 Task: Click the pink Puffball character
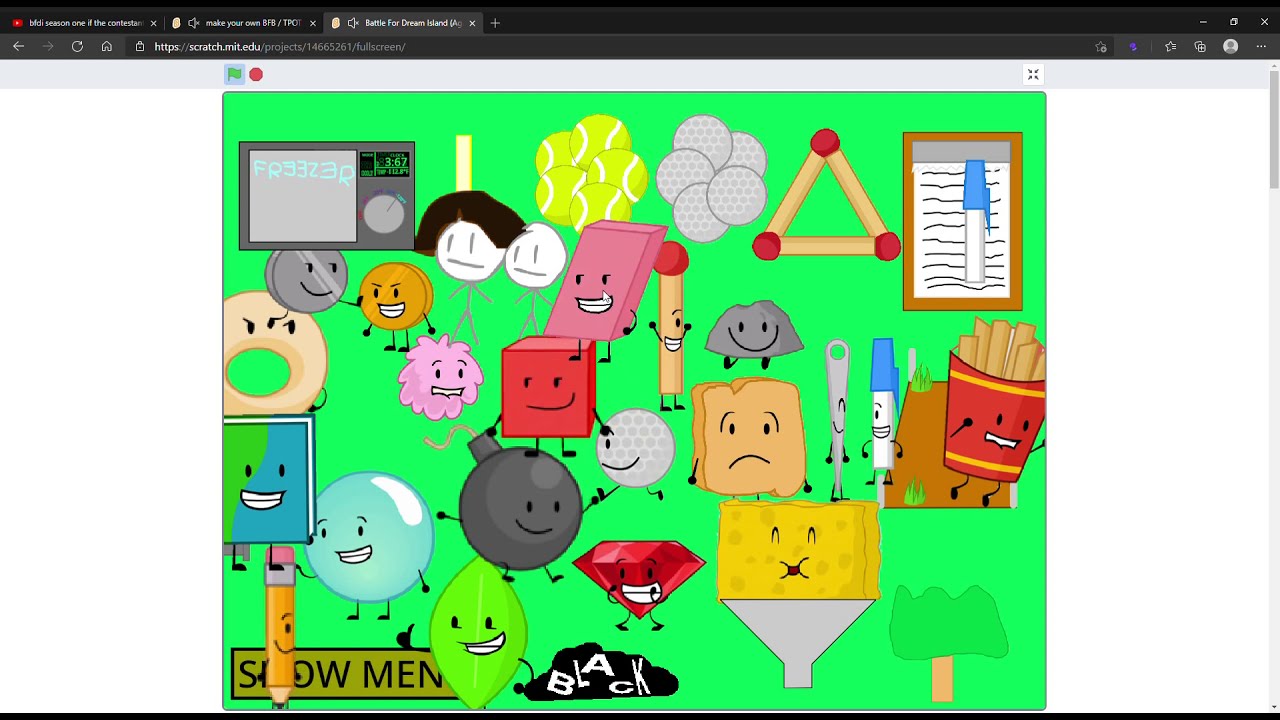point(440,378)
